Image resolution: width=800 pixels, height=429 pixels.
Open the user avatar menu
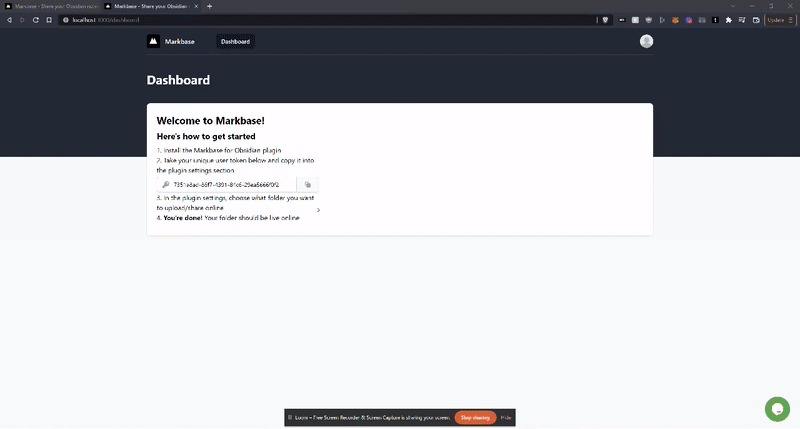(646, 41)
